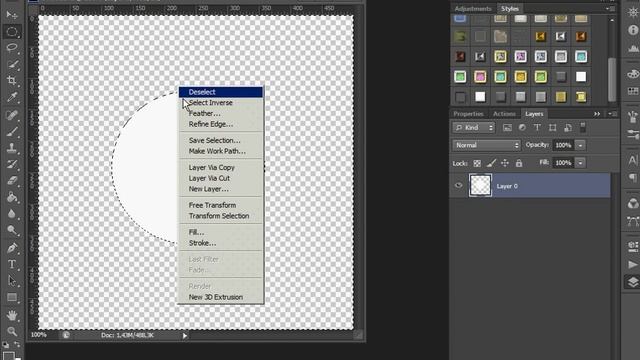Switch to the Actions tab
The image size is (640, 360).
[504, 114]
